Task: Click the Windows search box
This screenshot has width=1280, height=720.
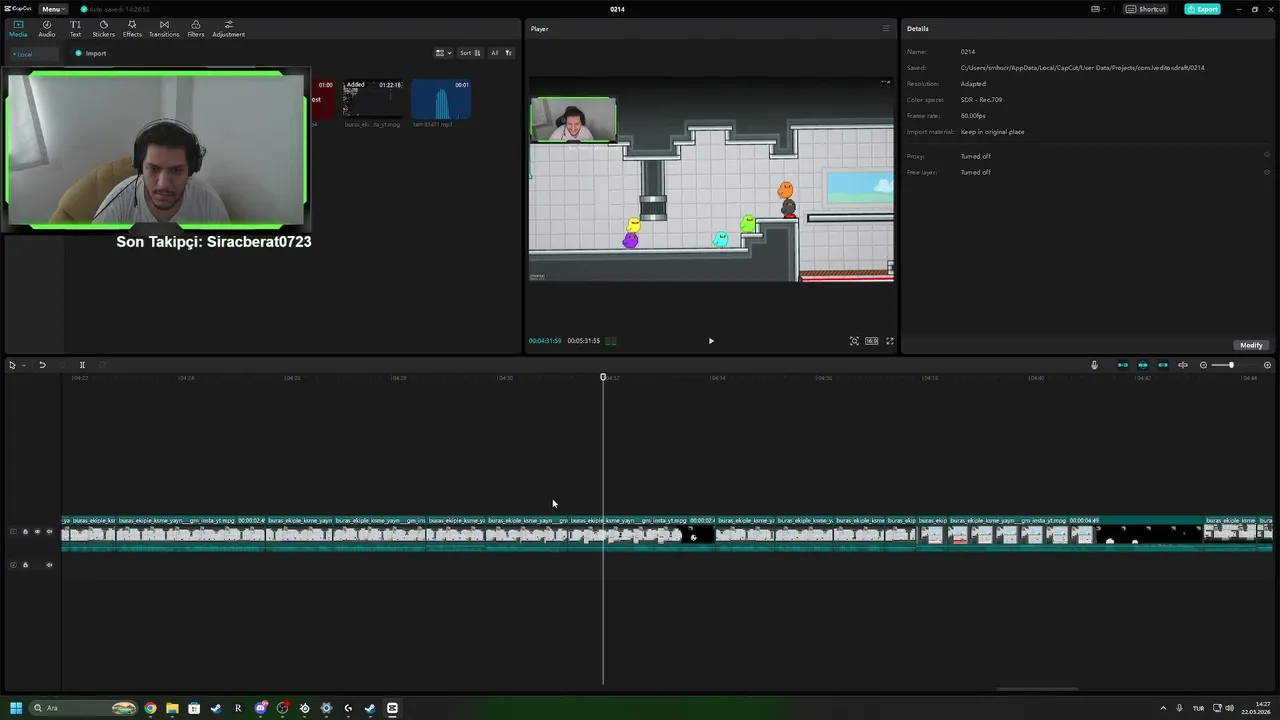Action: point(83,708)
